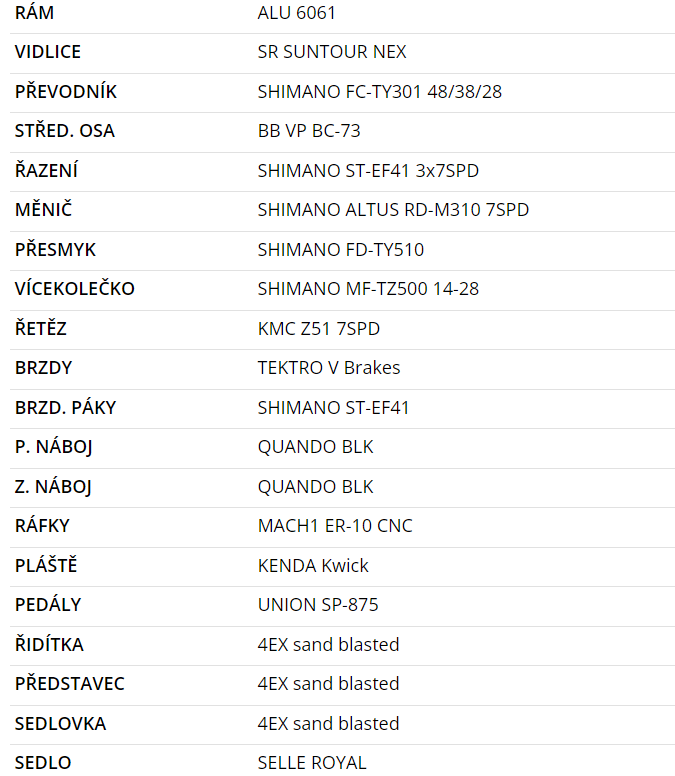Click the RÁM row label
The height and width of the screenshot is (776, 675).
35,13
